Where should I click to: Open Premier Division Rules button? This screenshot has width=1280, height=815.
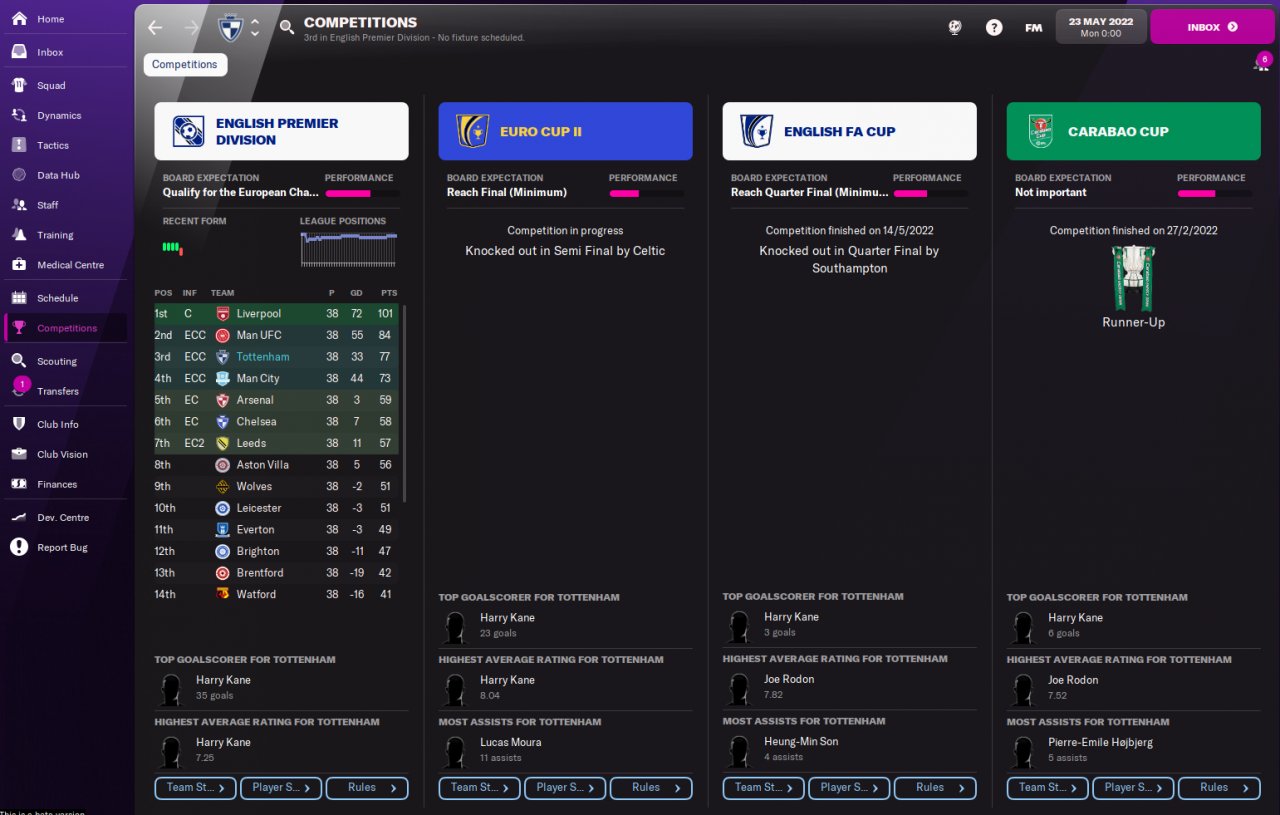pyautogui.click(x=367, y=788)
